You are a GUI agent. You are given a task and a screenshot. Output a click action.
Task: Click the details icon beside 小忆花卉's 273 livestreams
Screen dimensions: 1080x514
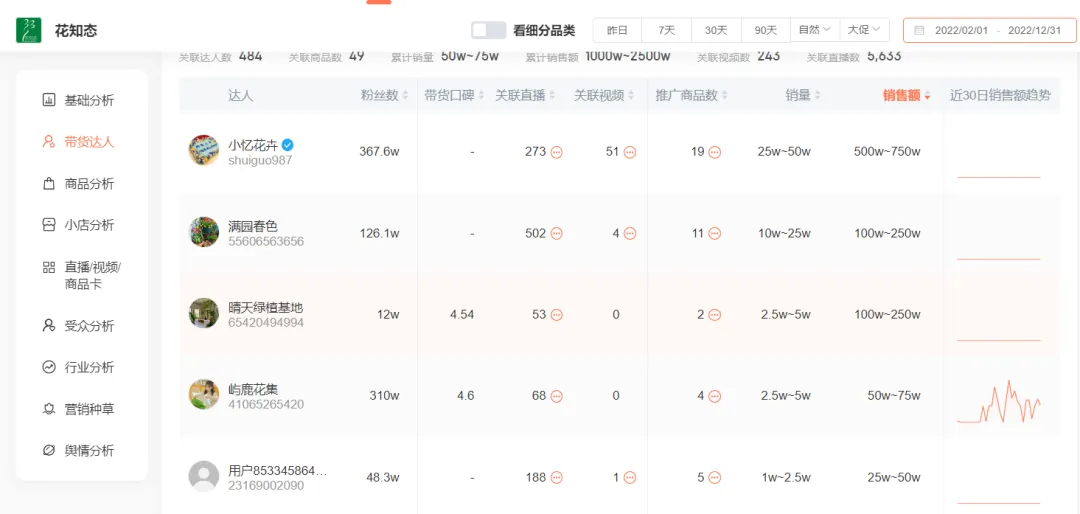(x=557, y=152)
